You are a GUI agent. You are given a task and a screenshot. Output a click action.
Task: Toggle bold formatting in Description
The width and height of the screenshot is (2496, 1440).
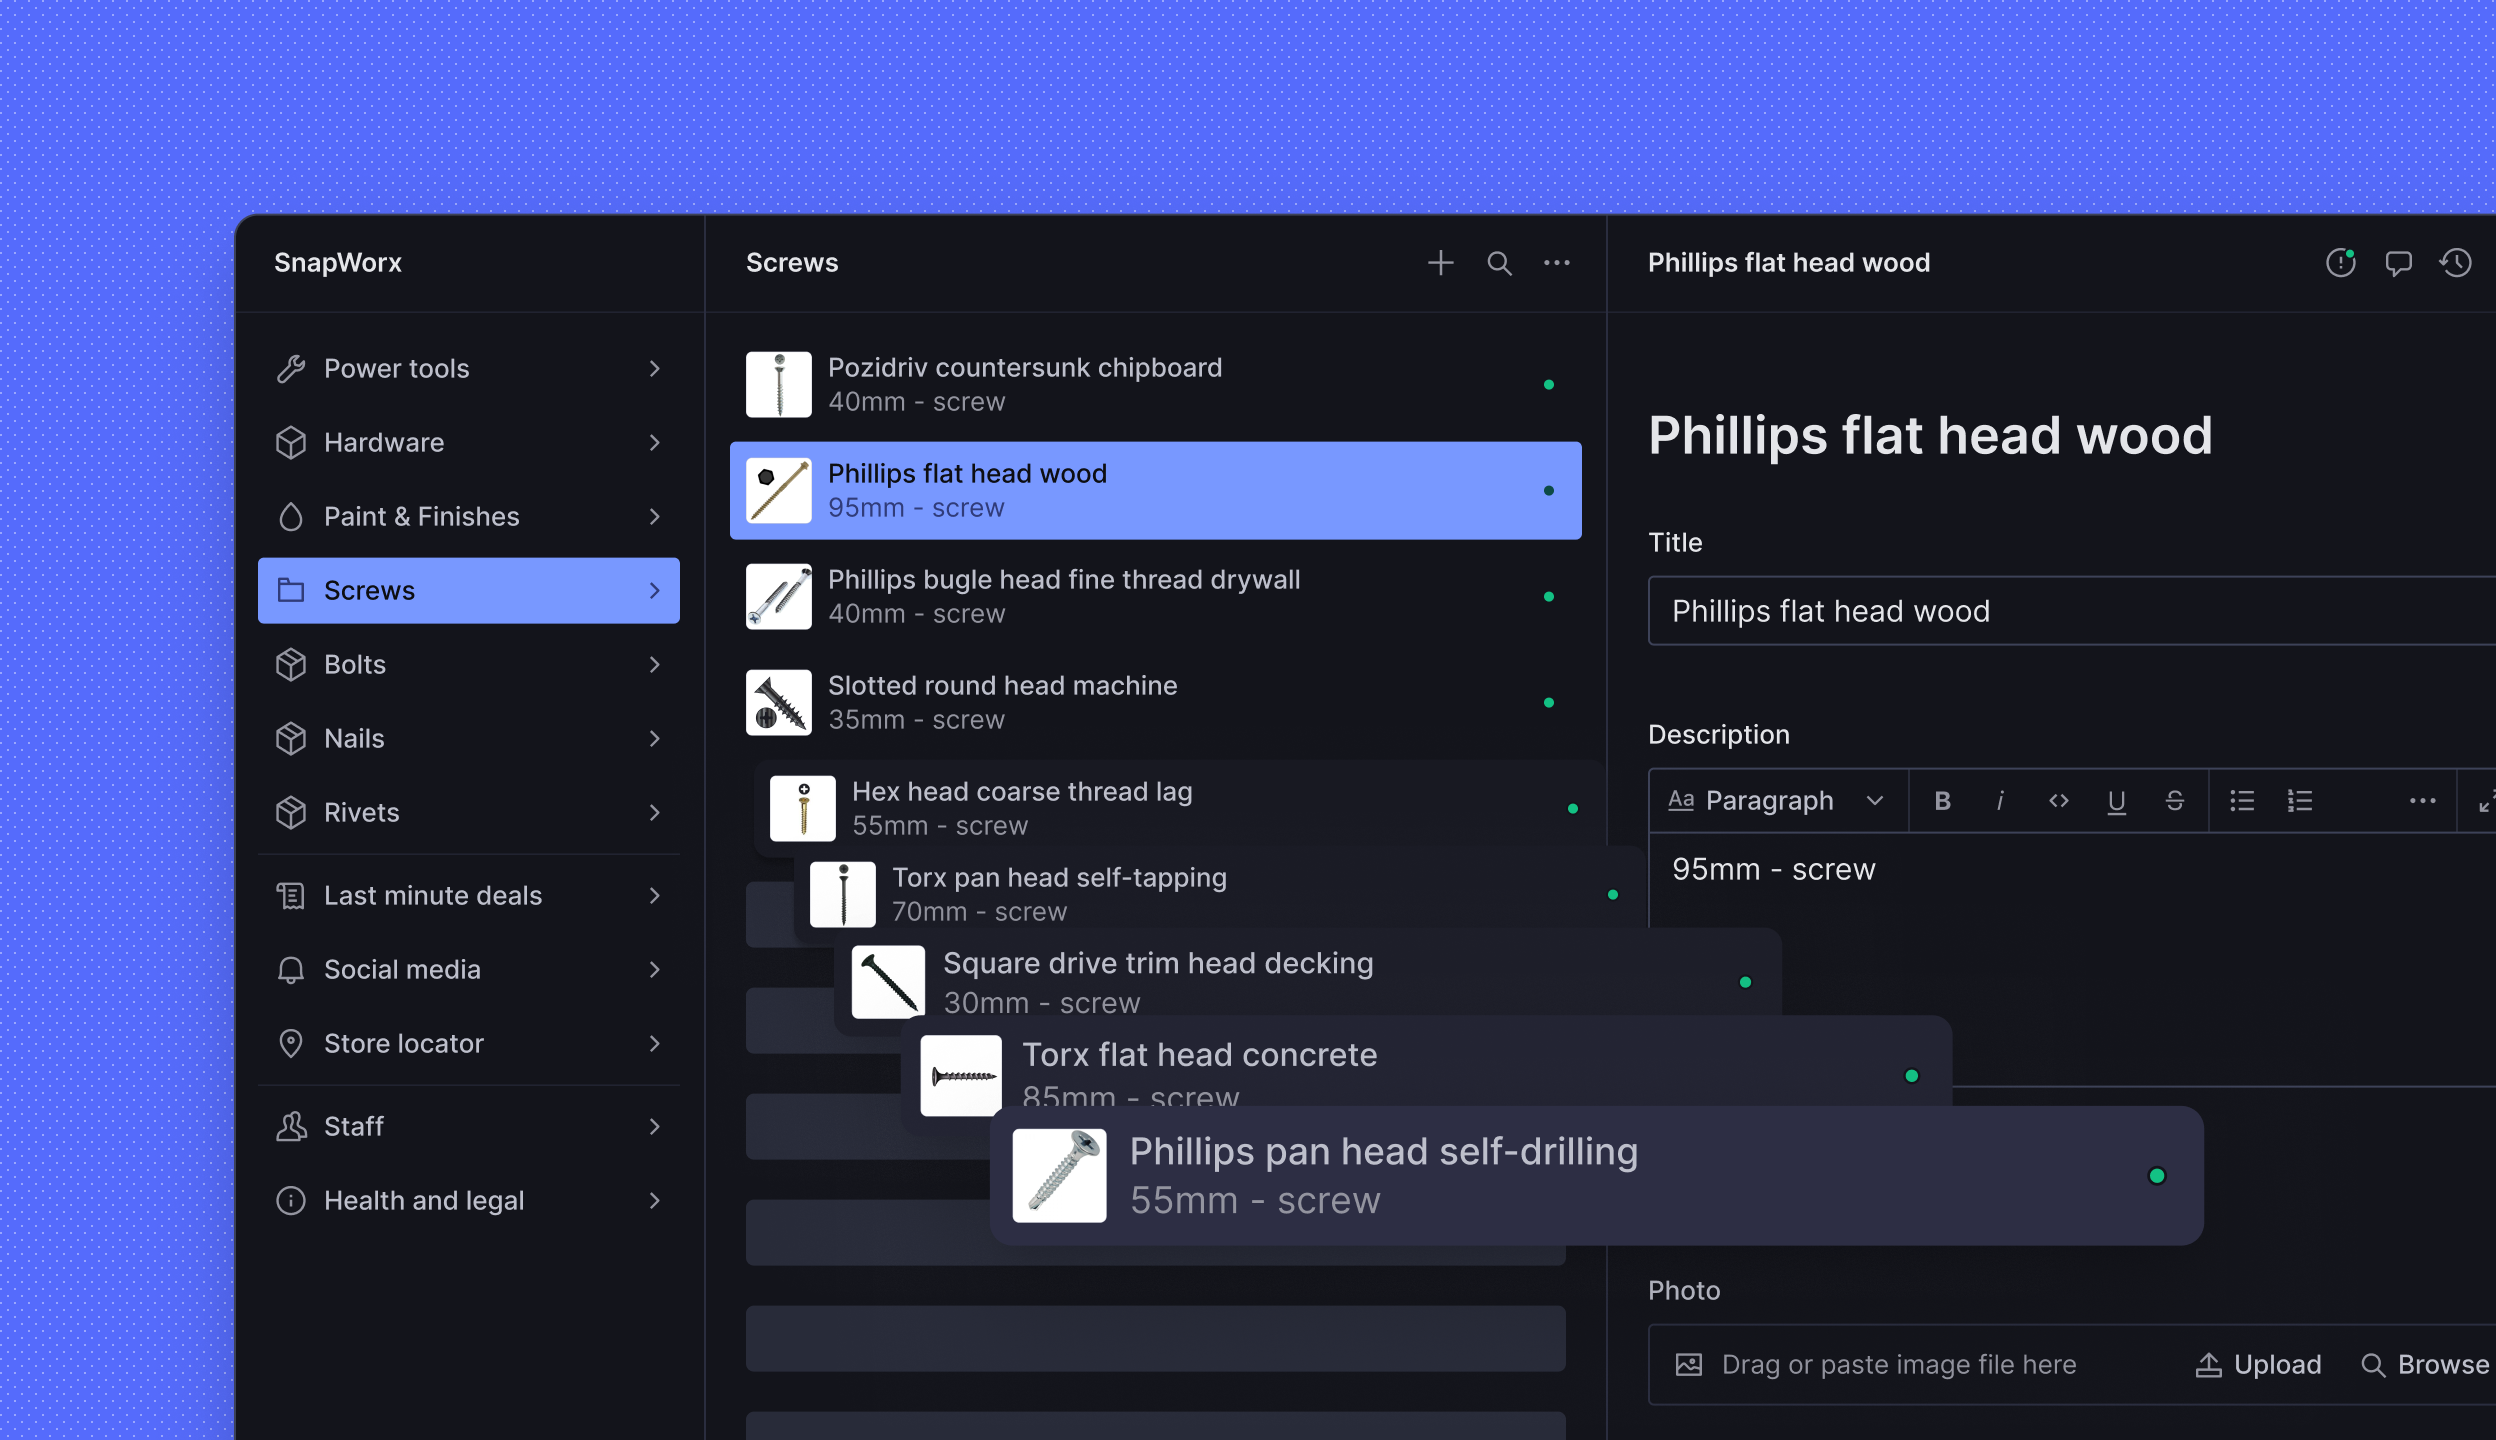tap(1942, 801)
